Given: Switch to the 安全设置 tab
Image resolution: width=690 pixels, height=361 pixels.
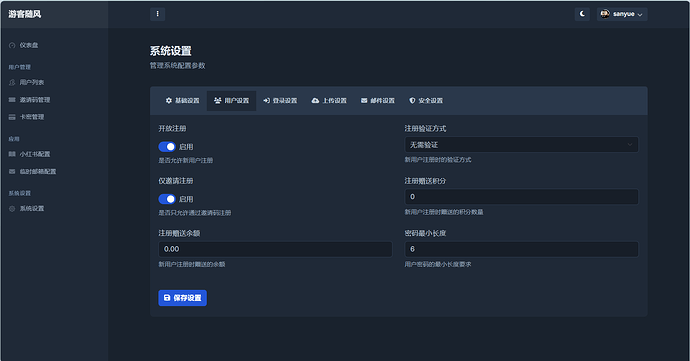Looking at the screenshot, I should click(426, 101).
